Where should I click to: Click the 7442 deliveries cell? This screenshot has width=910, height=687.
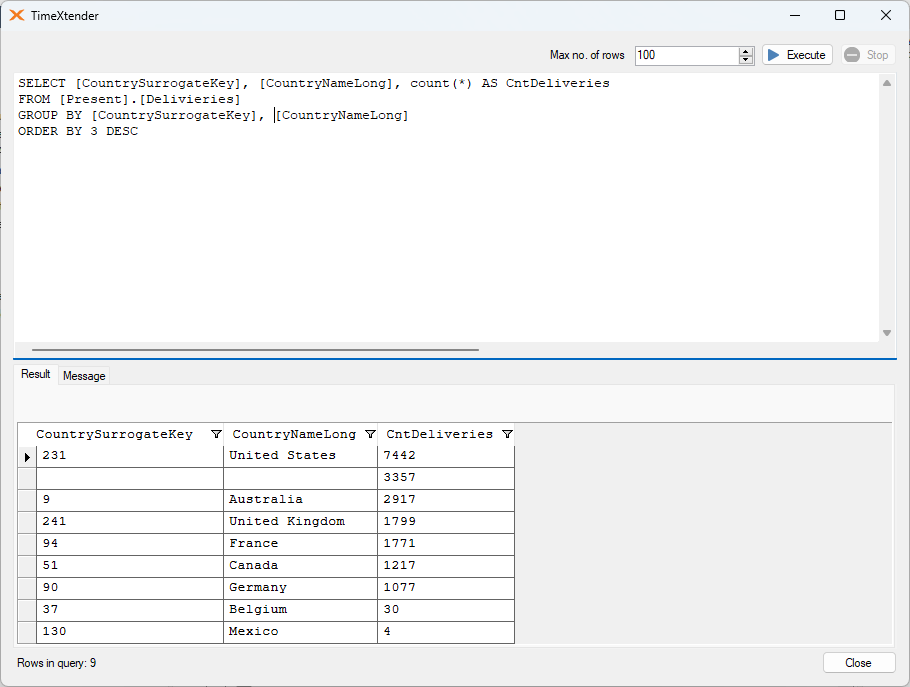446,456
